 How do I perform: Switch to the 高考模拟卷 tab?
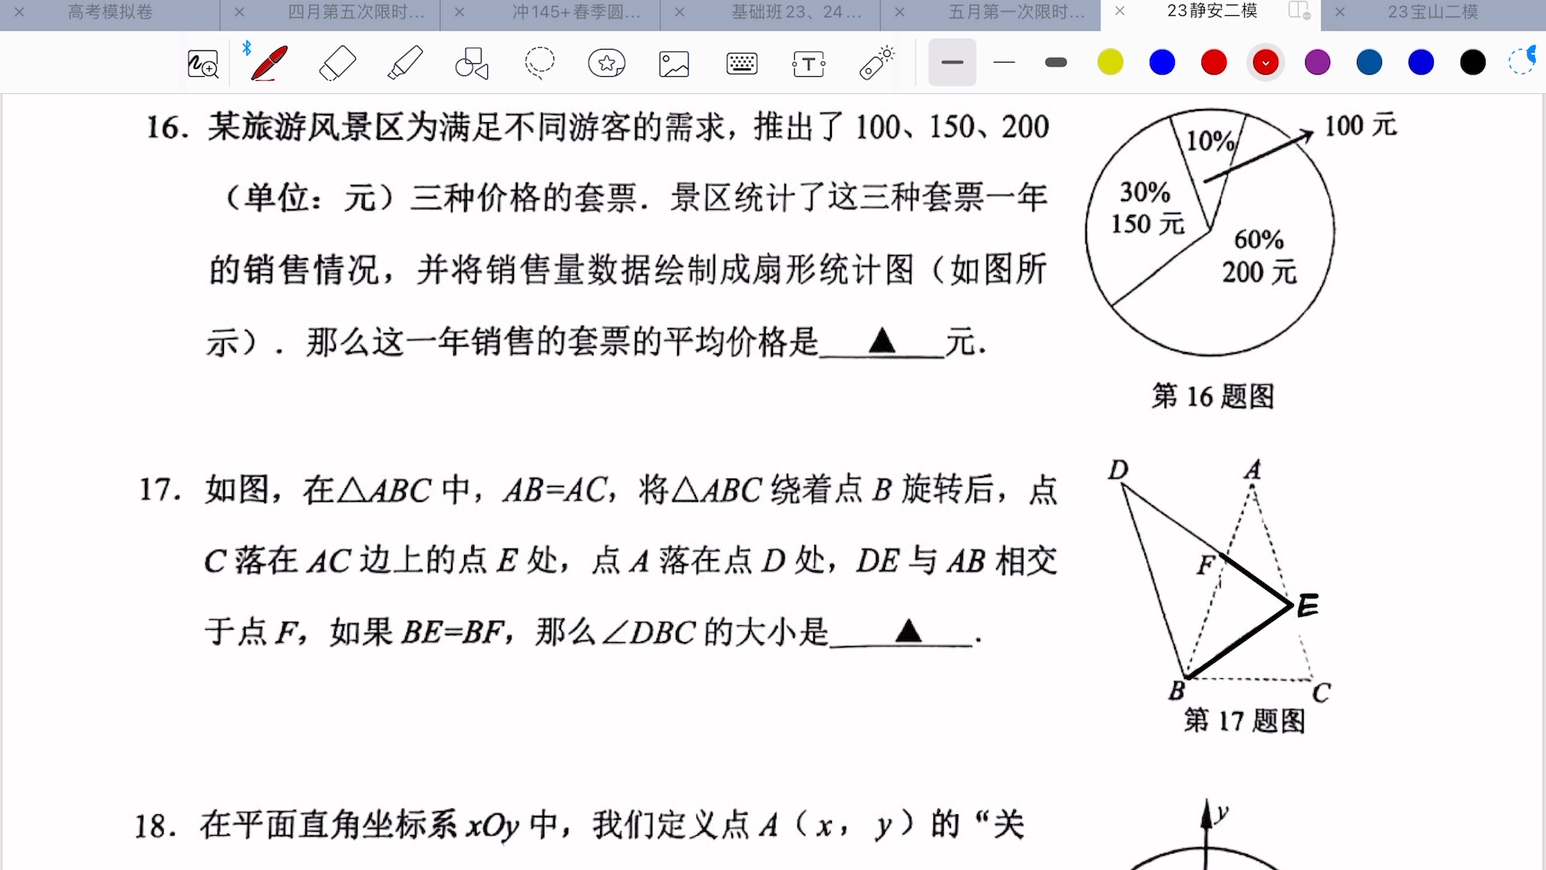[110, 12]
